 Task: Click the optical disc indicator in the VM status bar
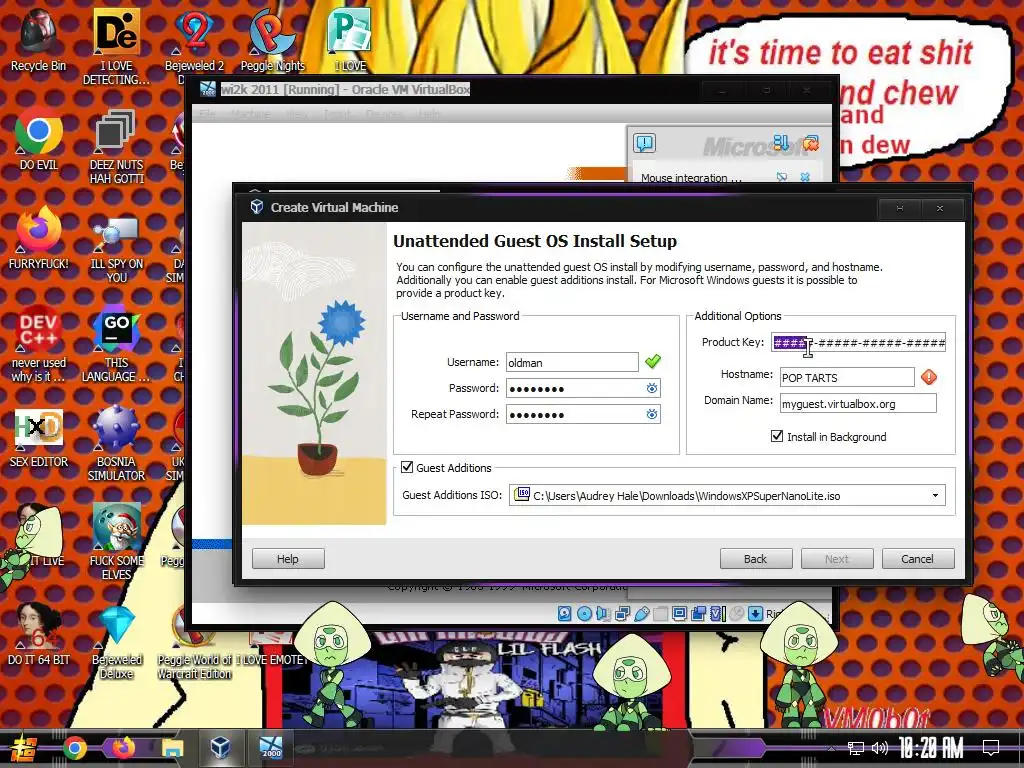pyautogui.click(x=584, y=613)
